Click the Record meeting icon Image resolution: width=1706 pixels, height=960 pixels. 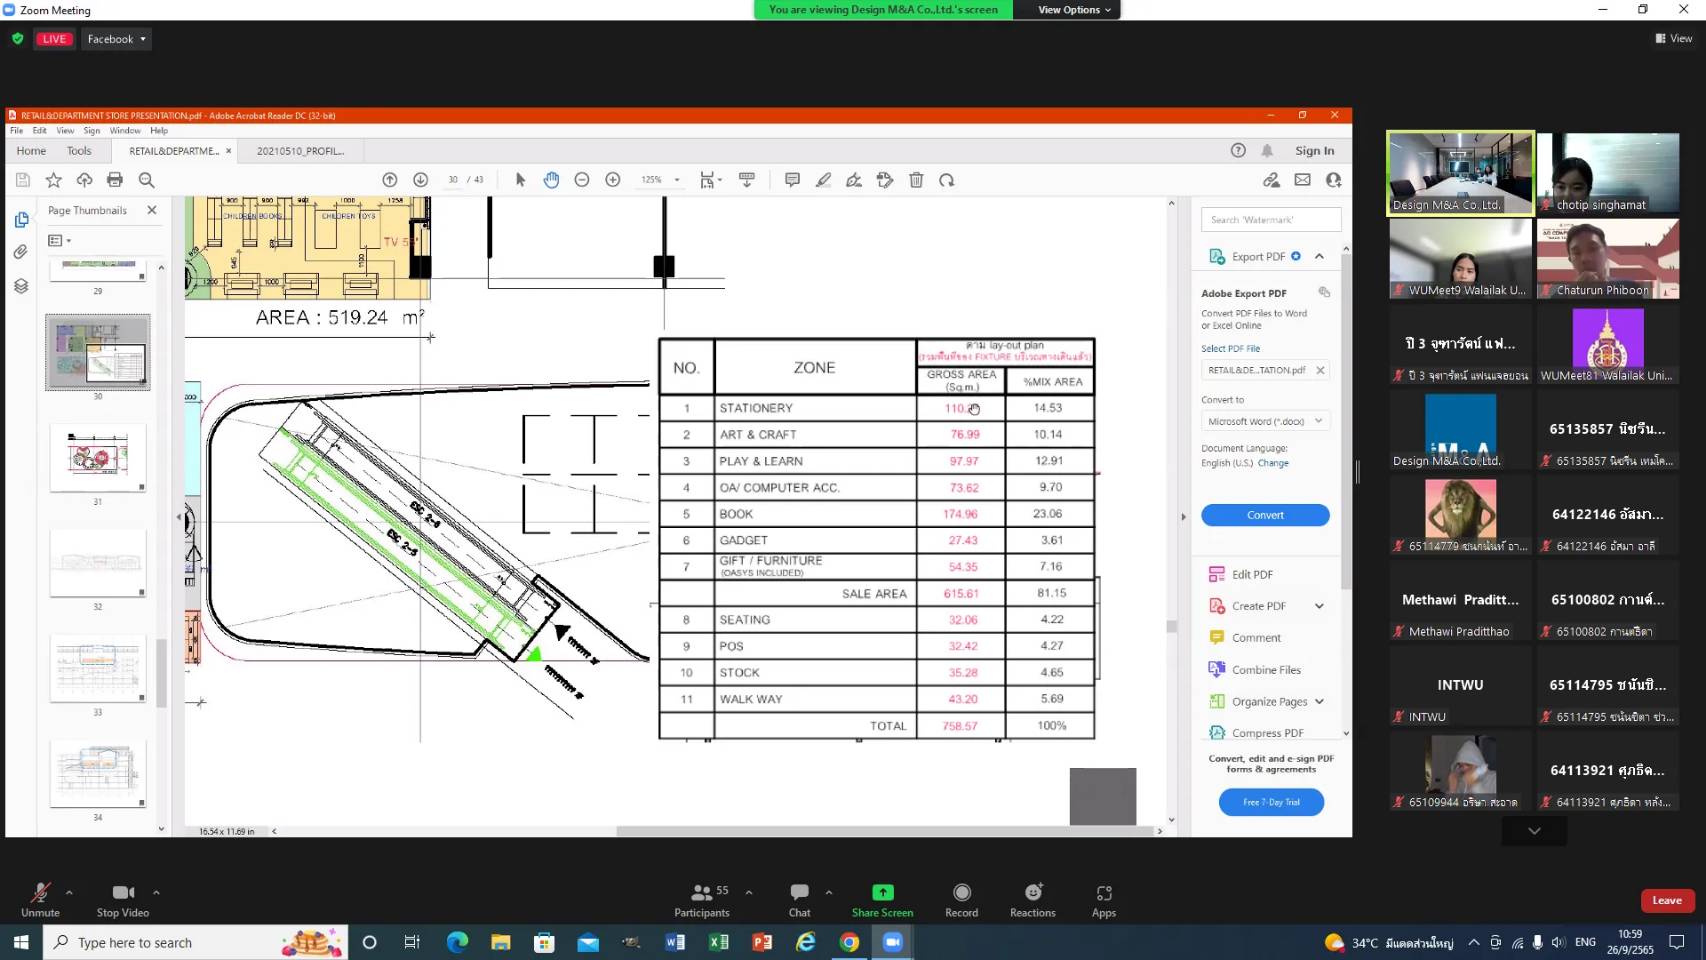point(961,893)
